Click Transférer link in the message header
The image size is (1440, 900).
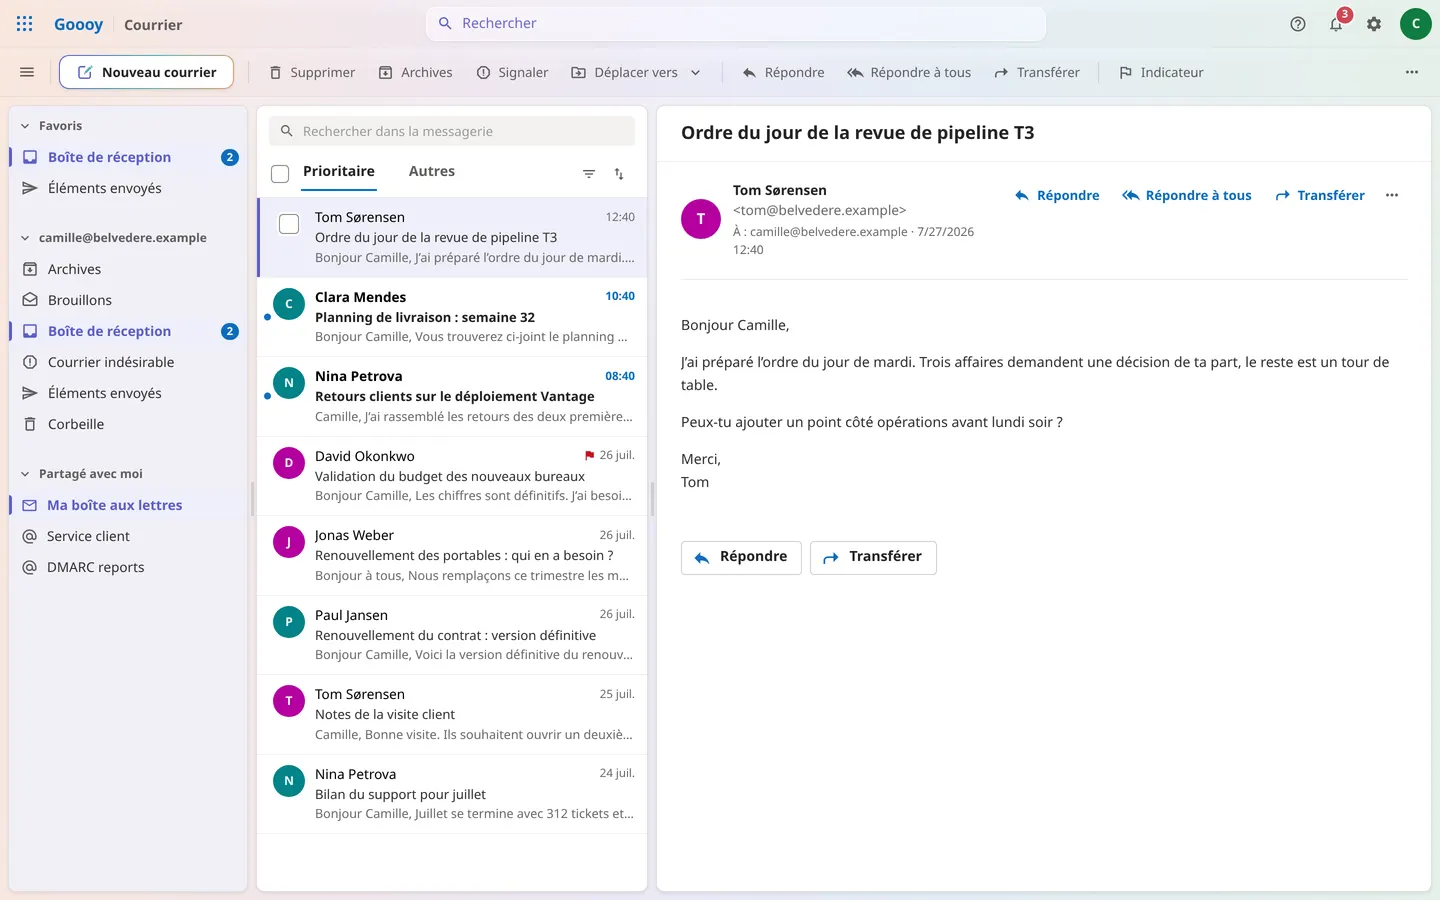coord(1320,195)
